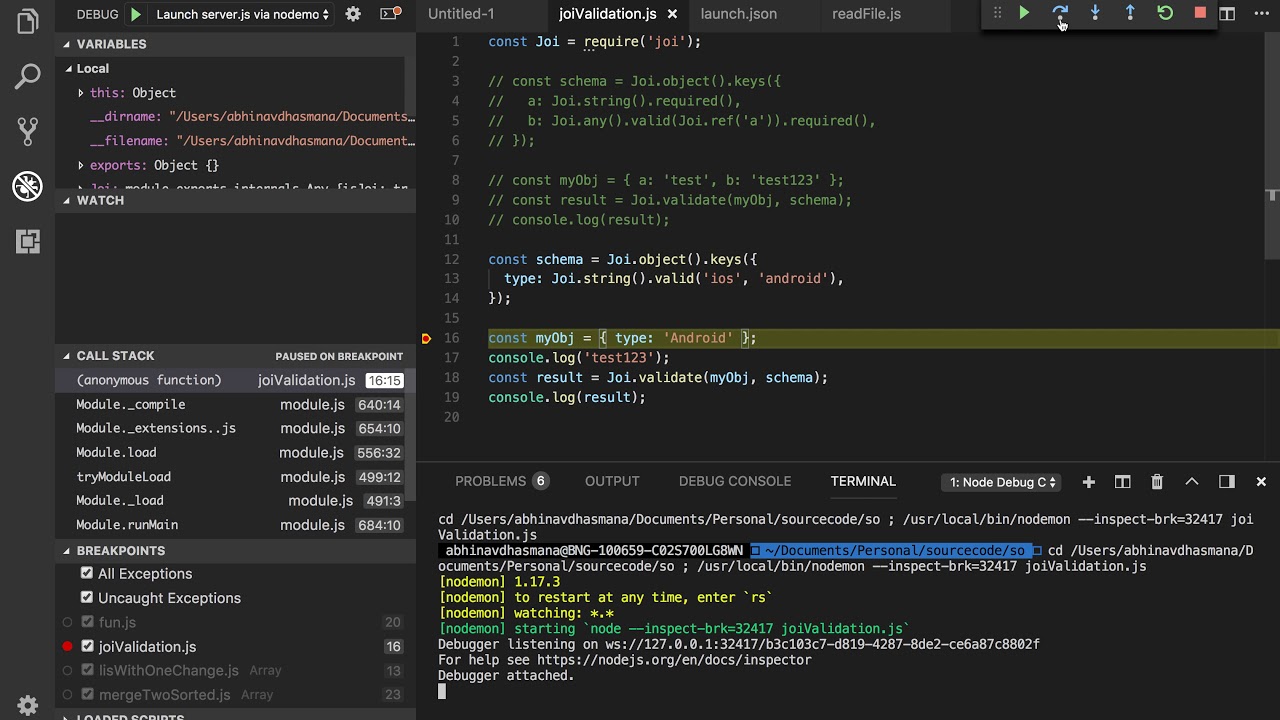Screen dimensions: 1280x720
Task: Open the terminal selector Node Debug dropdown
Action: [1002, 482]
